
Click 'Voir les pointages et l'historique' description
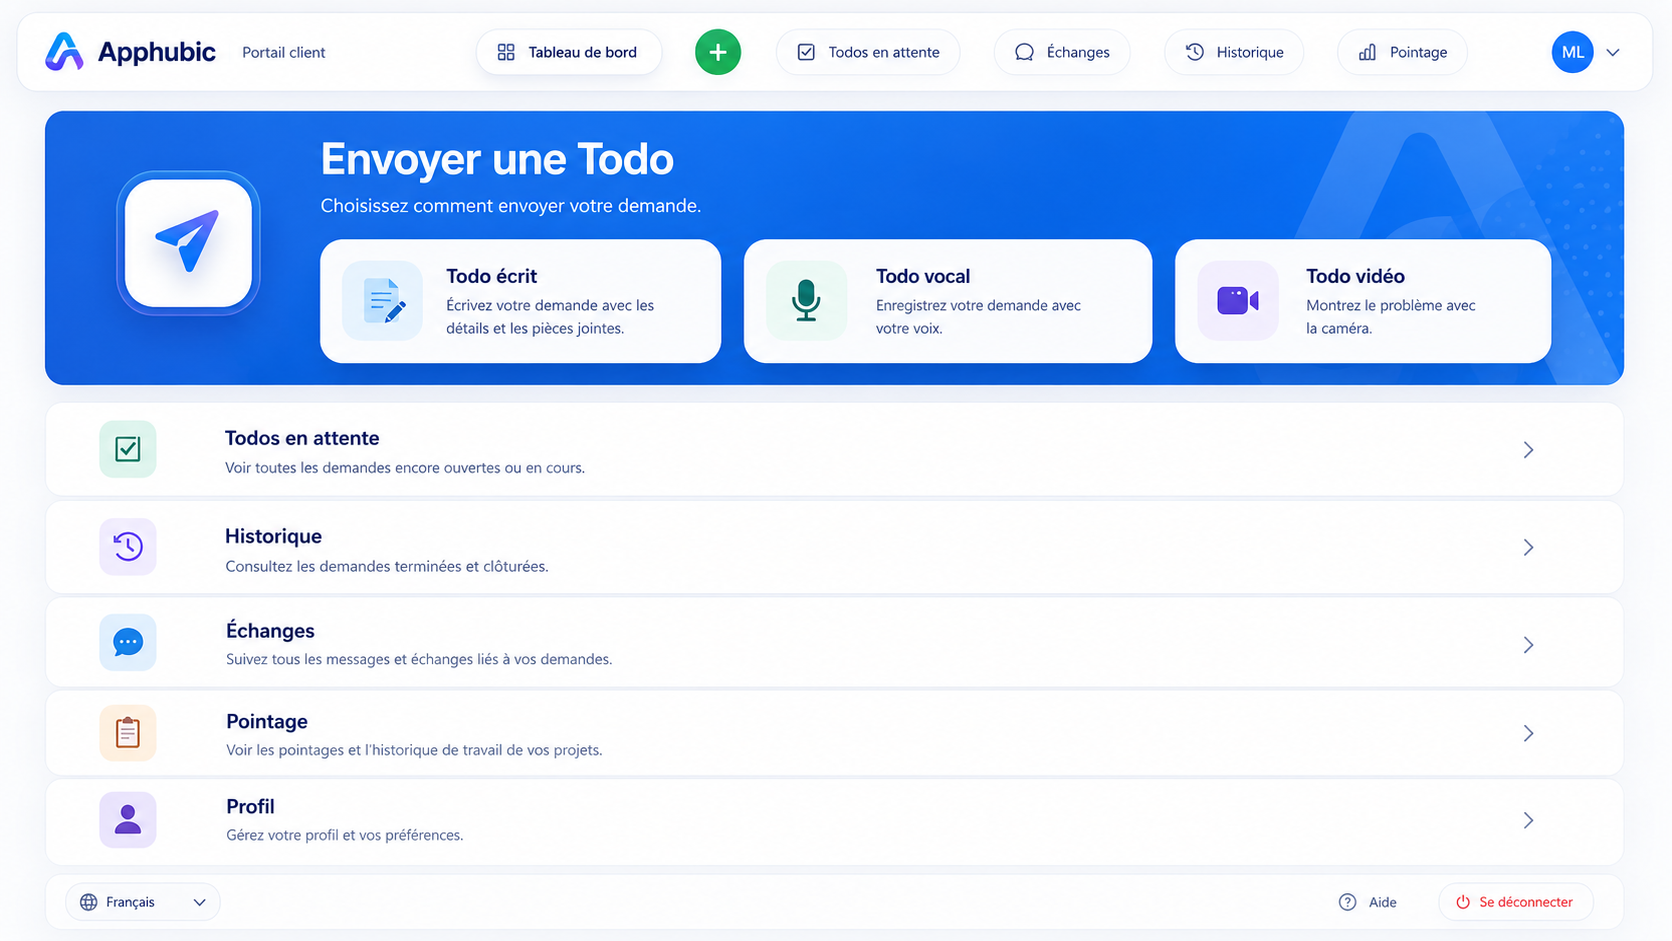coord(414,750)
